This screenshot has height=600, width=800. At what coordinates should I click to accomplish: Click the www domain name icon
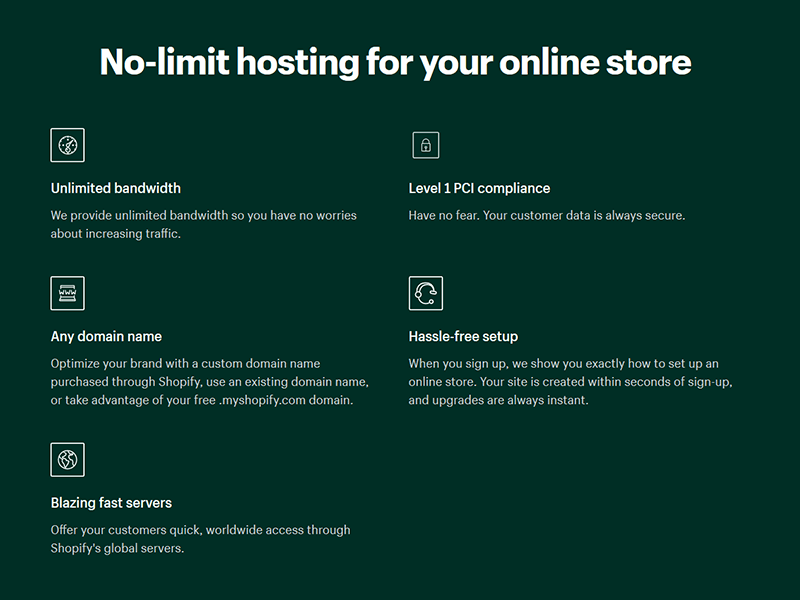[x=67, y=293]
